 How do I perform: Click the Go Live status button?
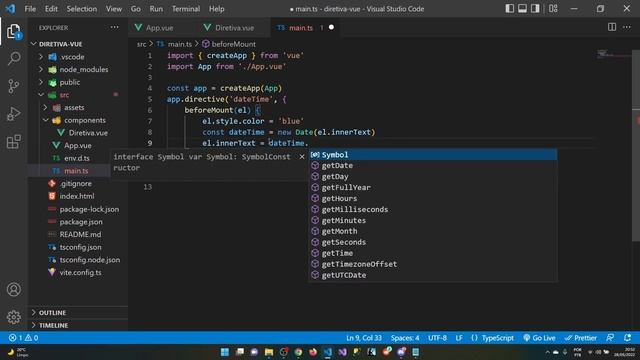pyautogui.click(x=539, y=338)
